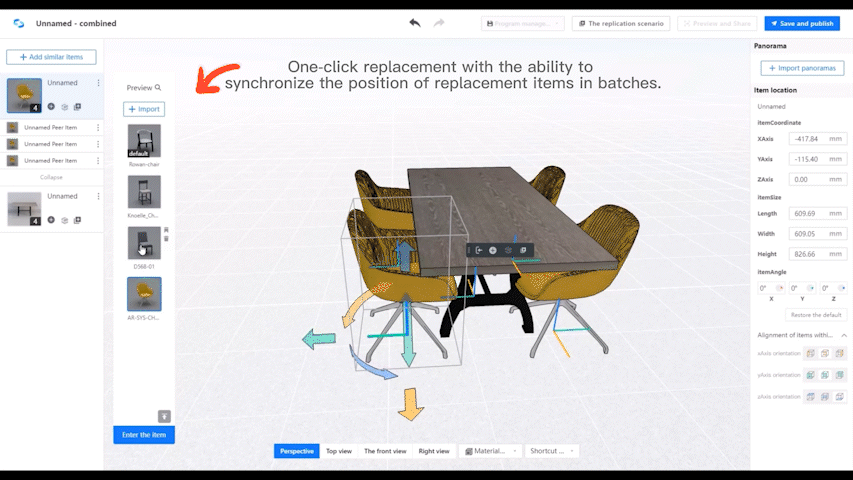Screen dimensions: 853x480
Task: Click the delete trash icon beside D568-01
Action: coord(166,239)
